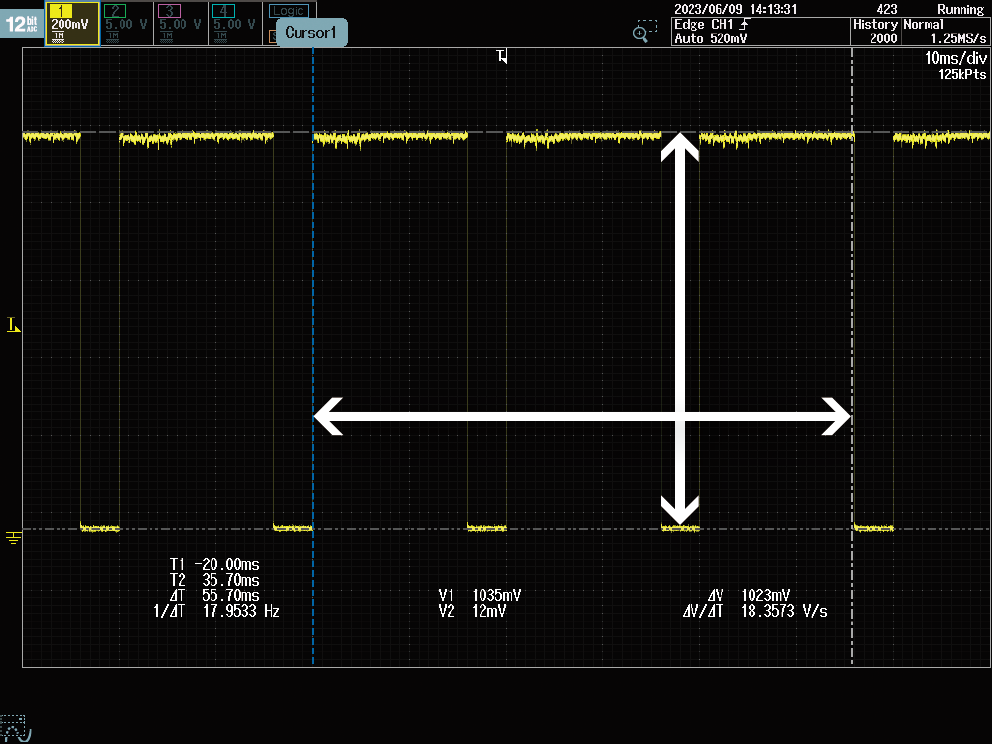
Task: Click the ΔV/ΔT 18.3573 V/s readout
Action: pyautogui.click(x=755, y=611)
